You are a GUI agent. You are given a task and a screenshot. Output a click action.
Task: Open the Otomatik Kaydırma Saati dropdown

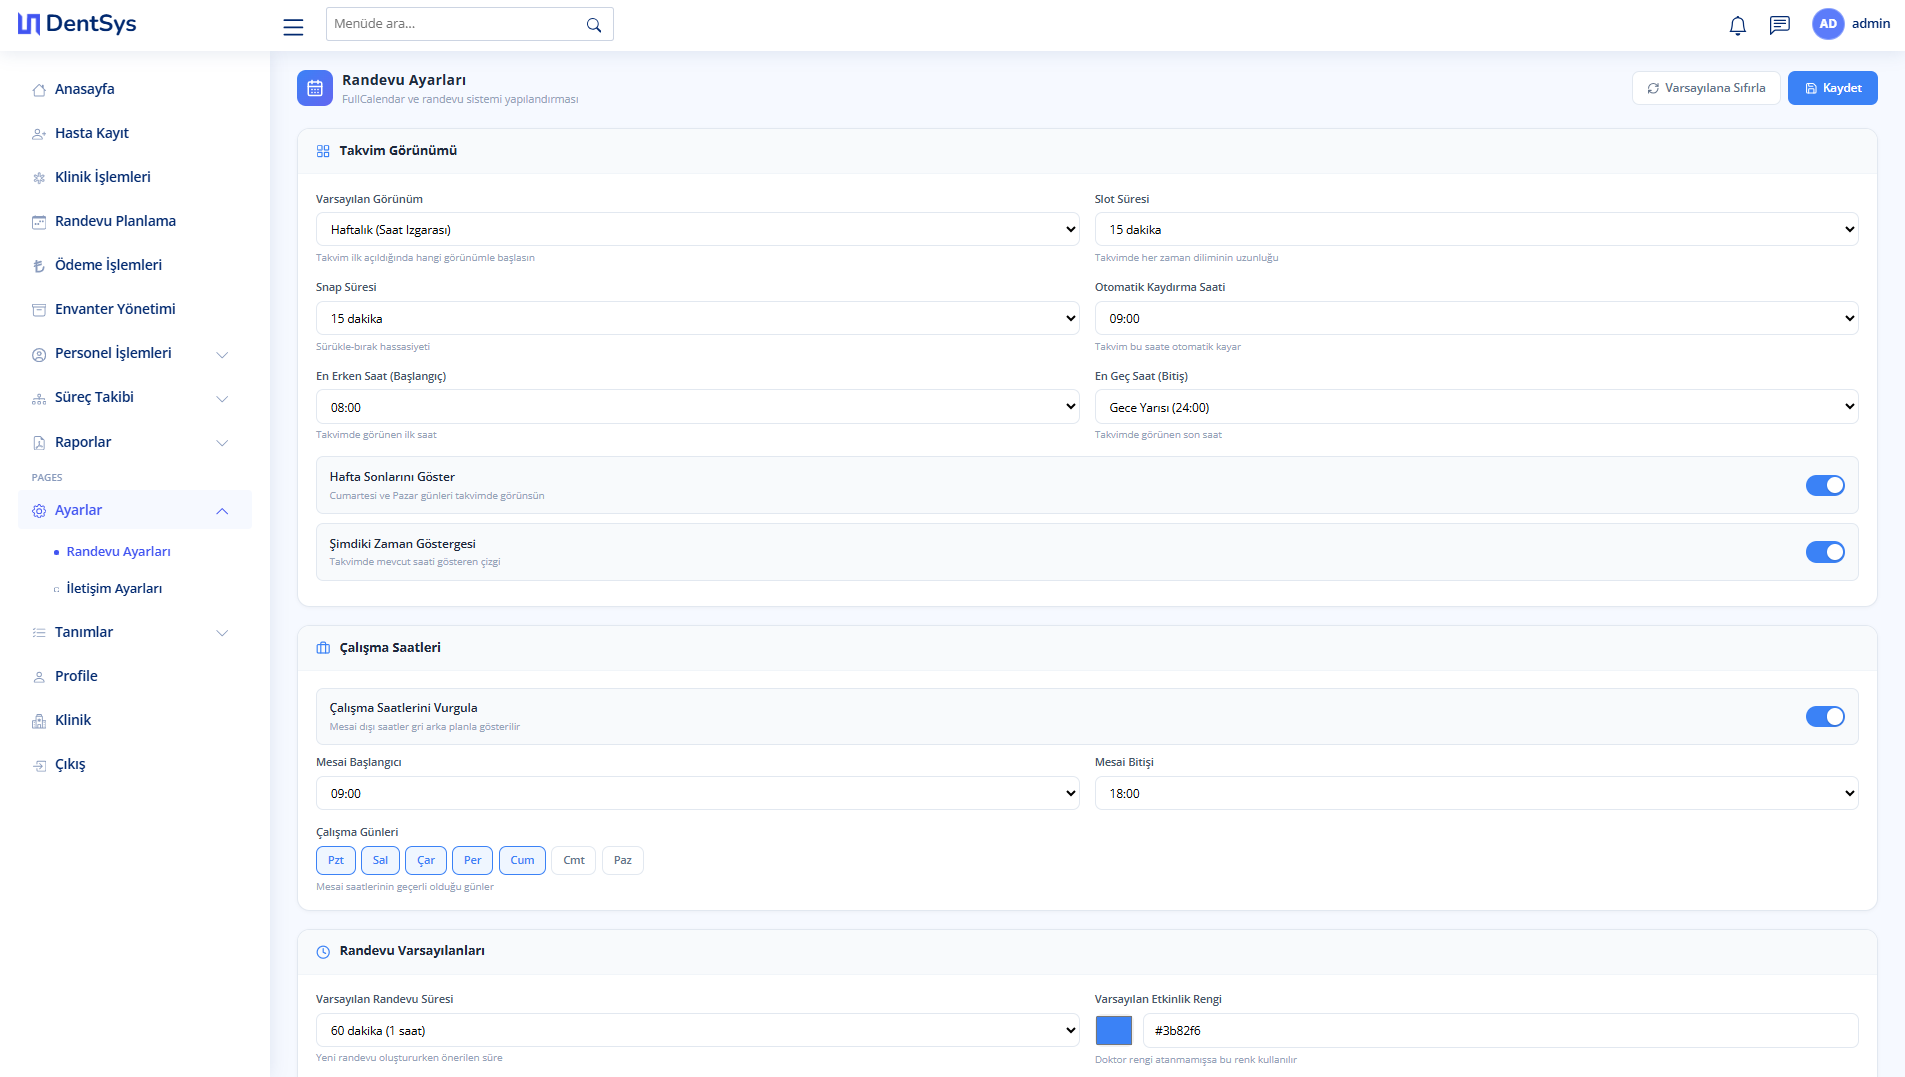pyautogui.click(x=1476, y=318)
